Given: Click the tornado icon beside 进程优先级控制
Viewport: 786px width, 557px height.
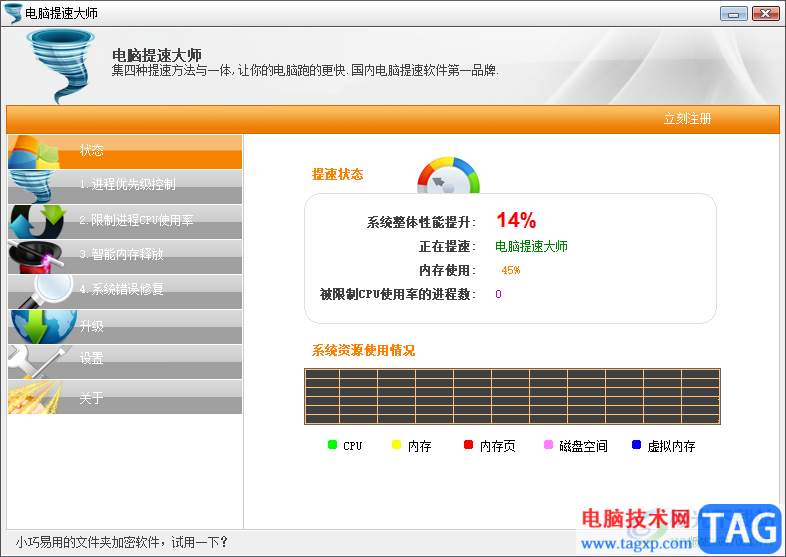Looking at the screenshot, I should tap(31, 187).
